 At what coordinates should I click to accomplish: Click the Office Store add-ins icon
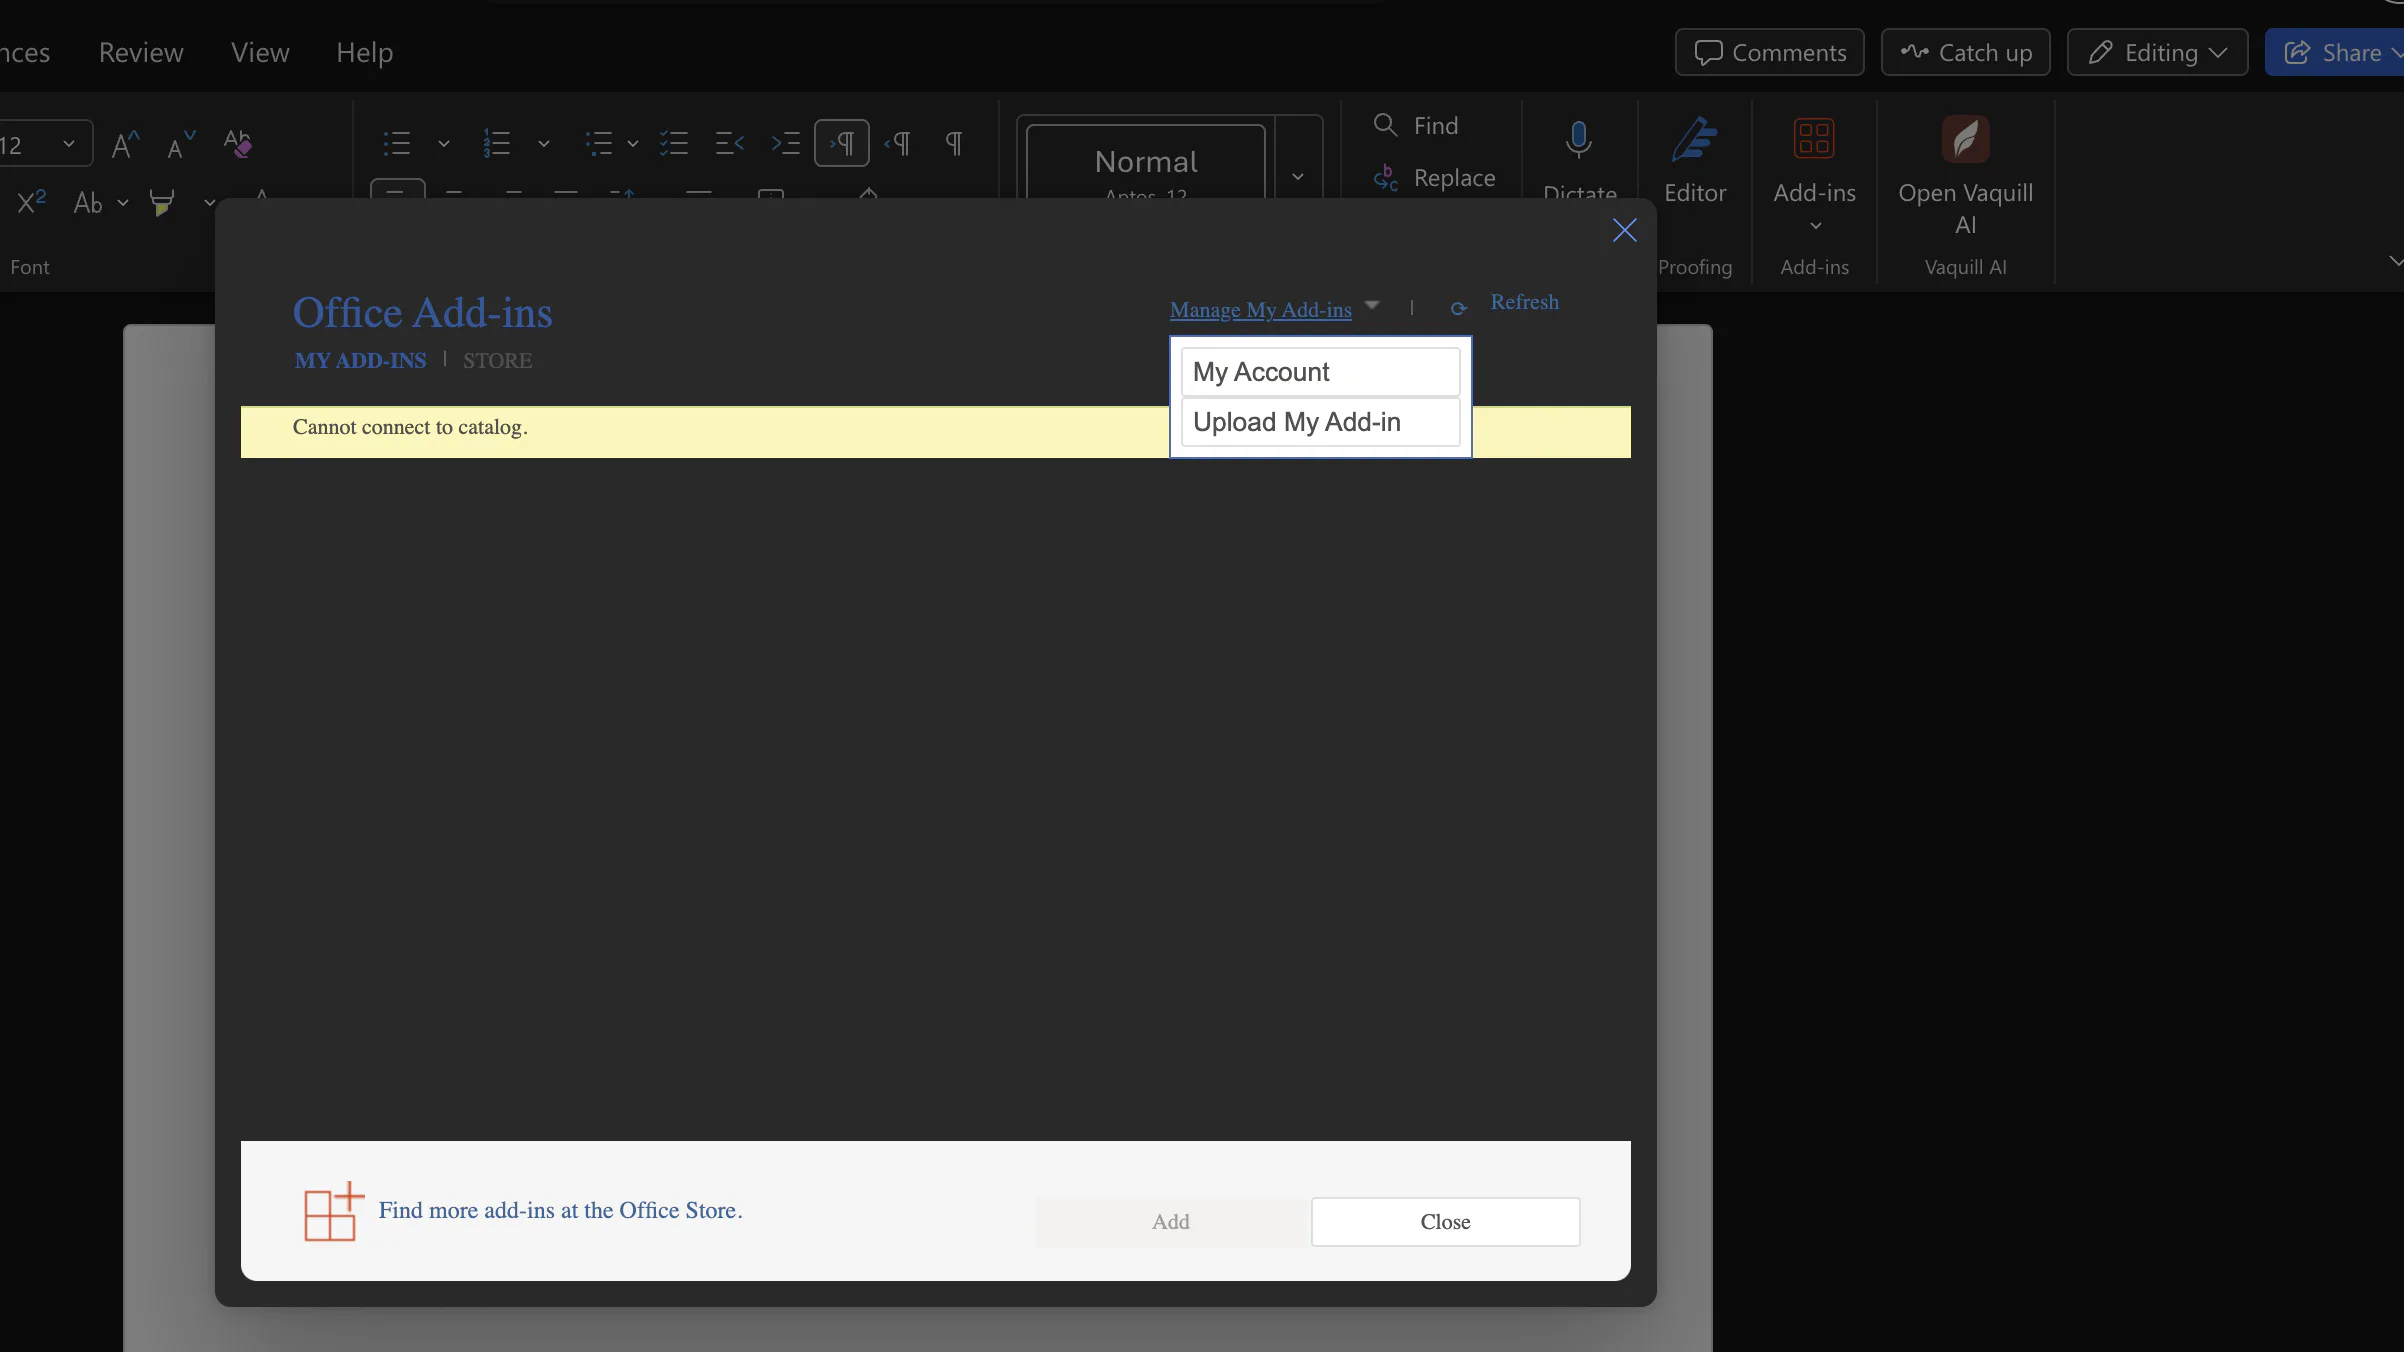point(334,1211)
